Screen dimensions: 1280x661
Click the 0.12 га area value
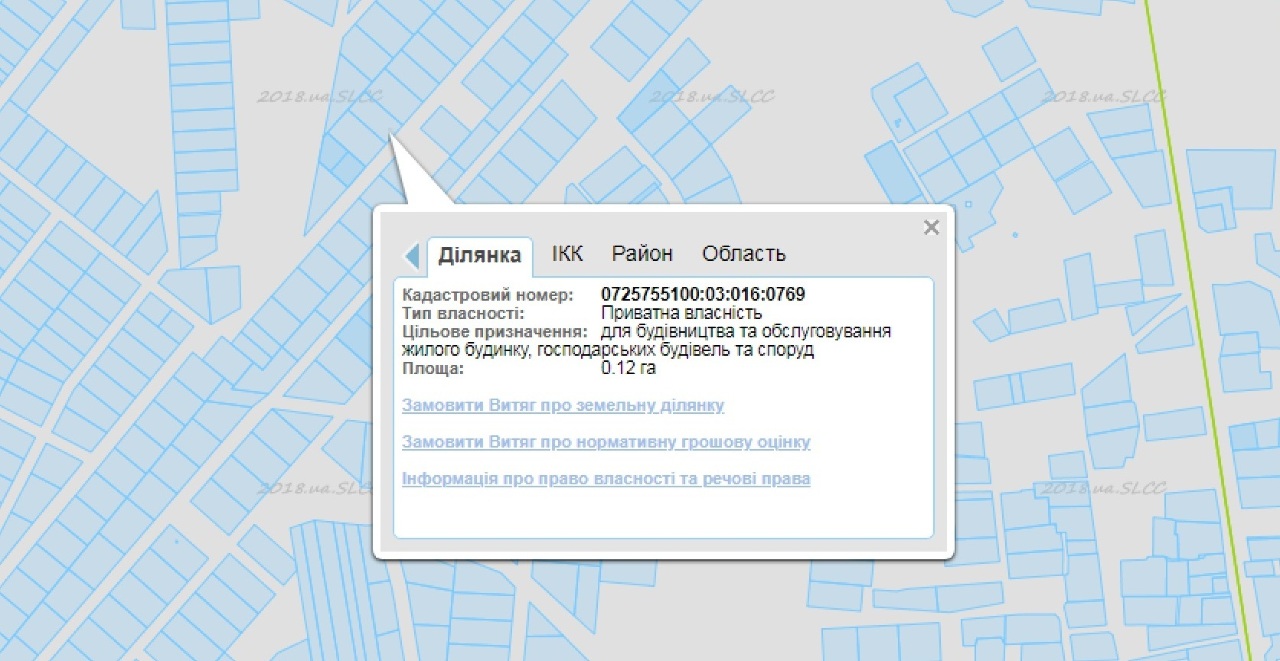coord(628,369)
